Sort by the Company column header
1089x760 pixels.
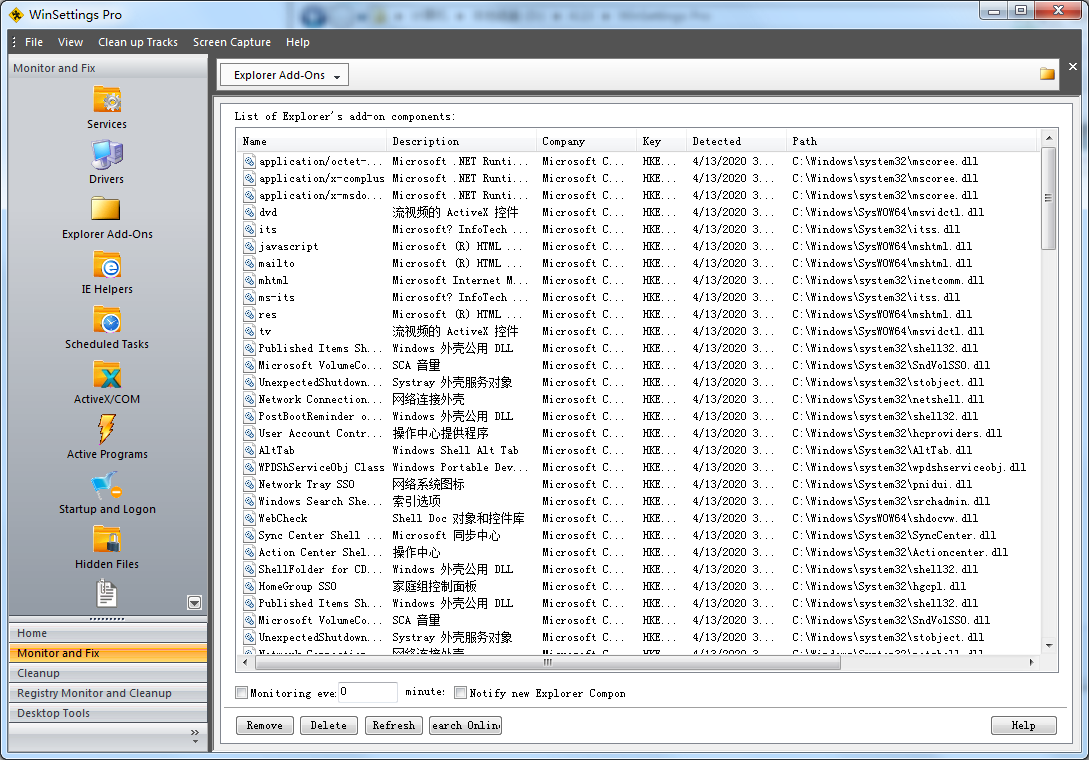[x=586, y=141]
